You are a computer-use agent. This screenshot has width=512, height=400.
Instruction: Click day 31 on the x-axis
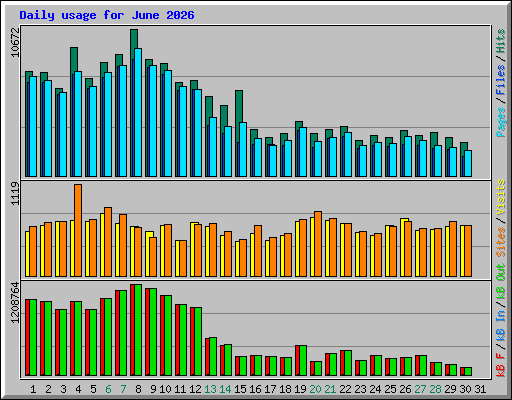pos(480,389)
